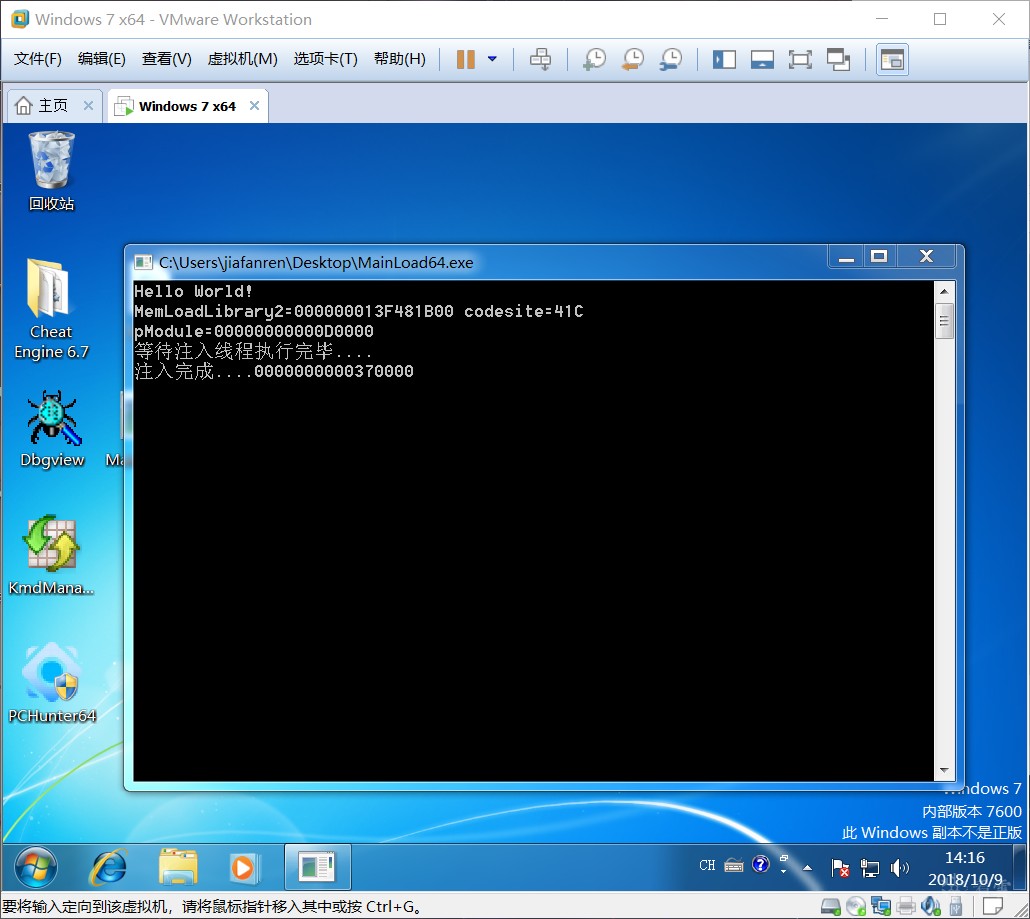This screenshot has width=1030, height=919.
Task: Close the 主页 tab
Action: tap(88, 106)
